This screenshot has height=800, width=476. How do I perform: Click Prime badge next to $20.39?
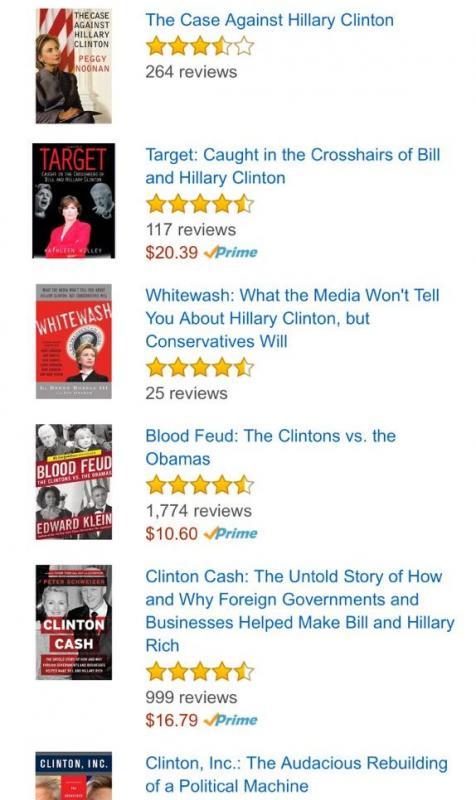tap(231, 252)
